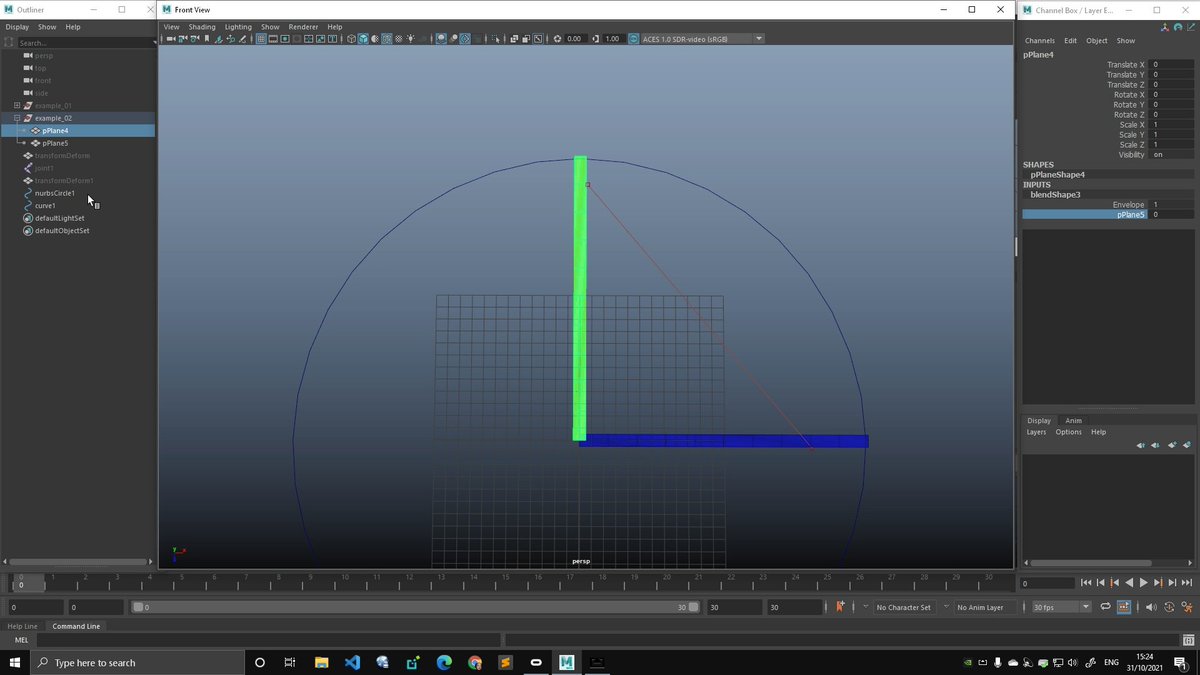This screenshot has height=675, width=1200.
Task: Open the layer editor Options menu
Action: click(1069, 432)
